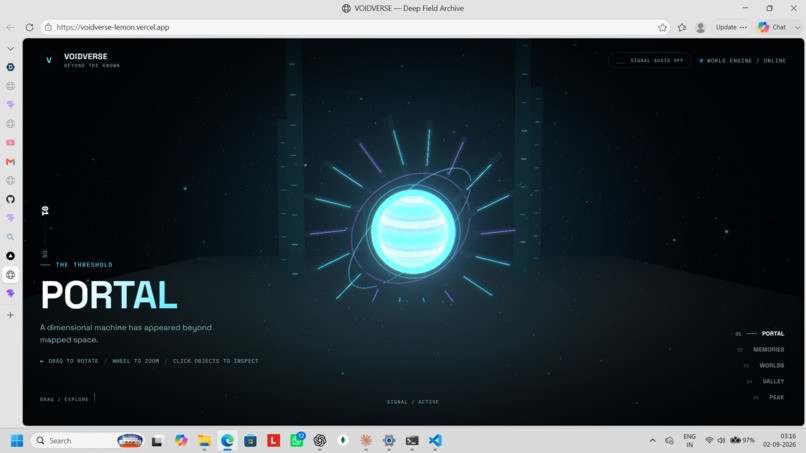Switch to the Vercel triangle vertical tab

(x=10, y=256)
